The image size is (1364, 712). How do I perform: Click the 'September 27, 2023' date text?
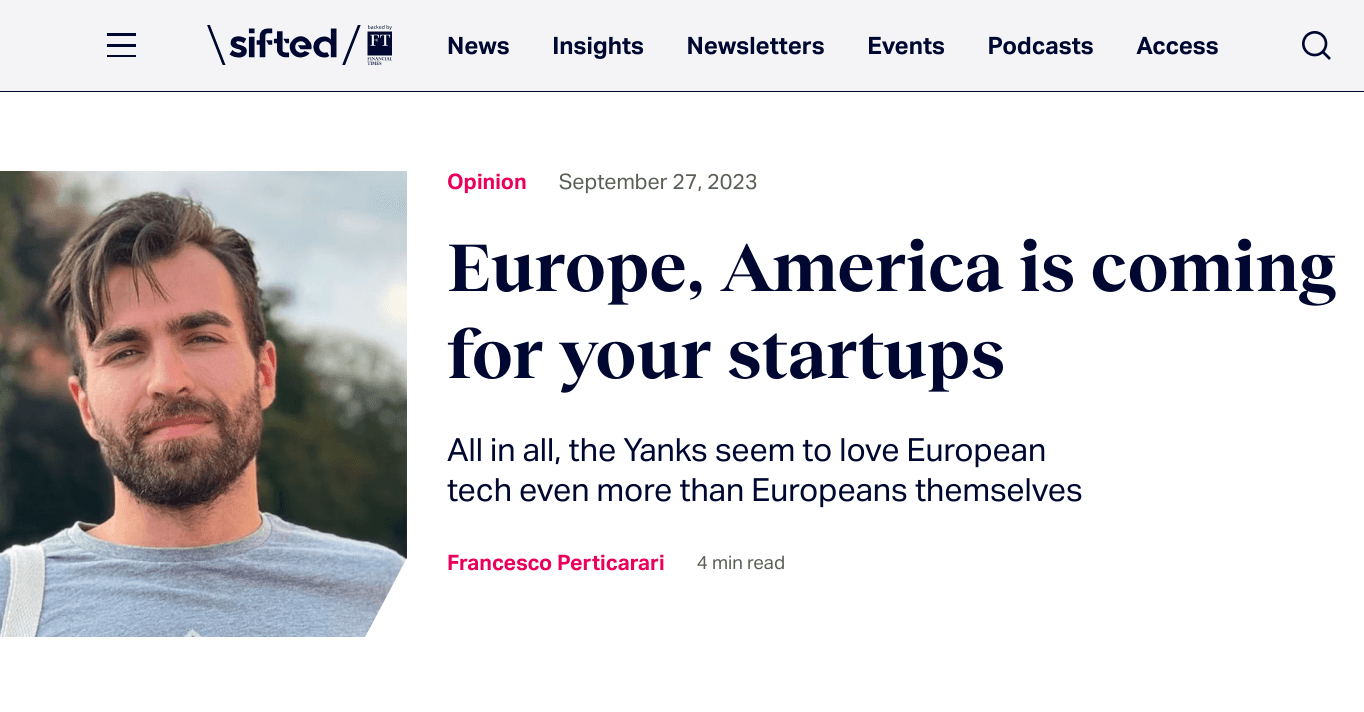[657, 182]
